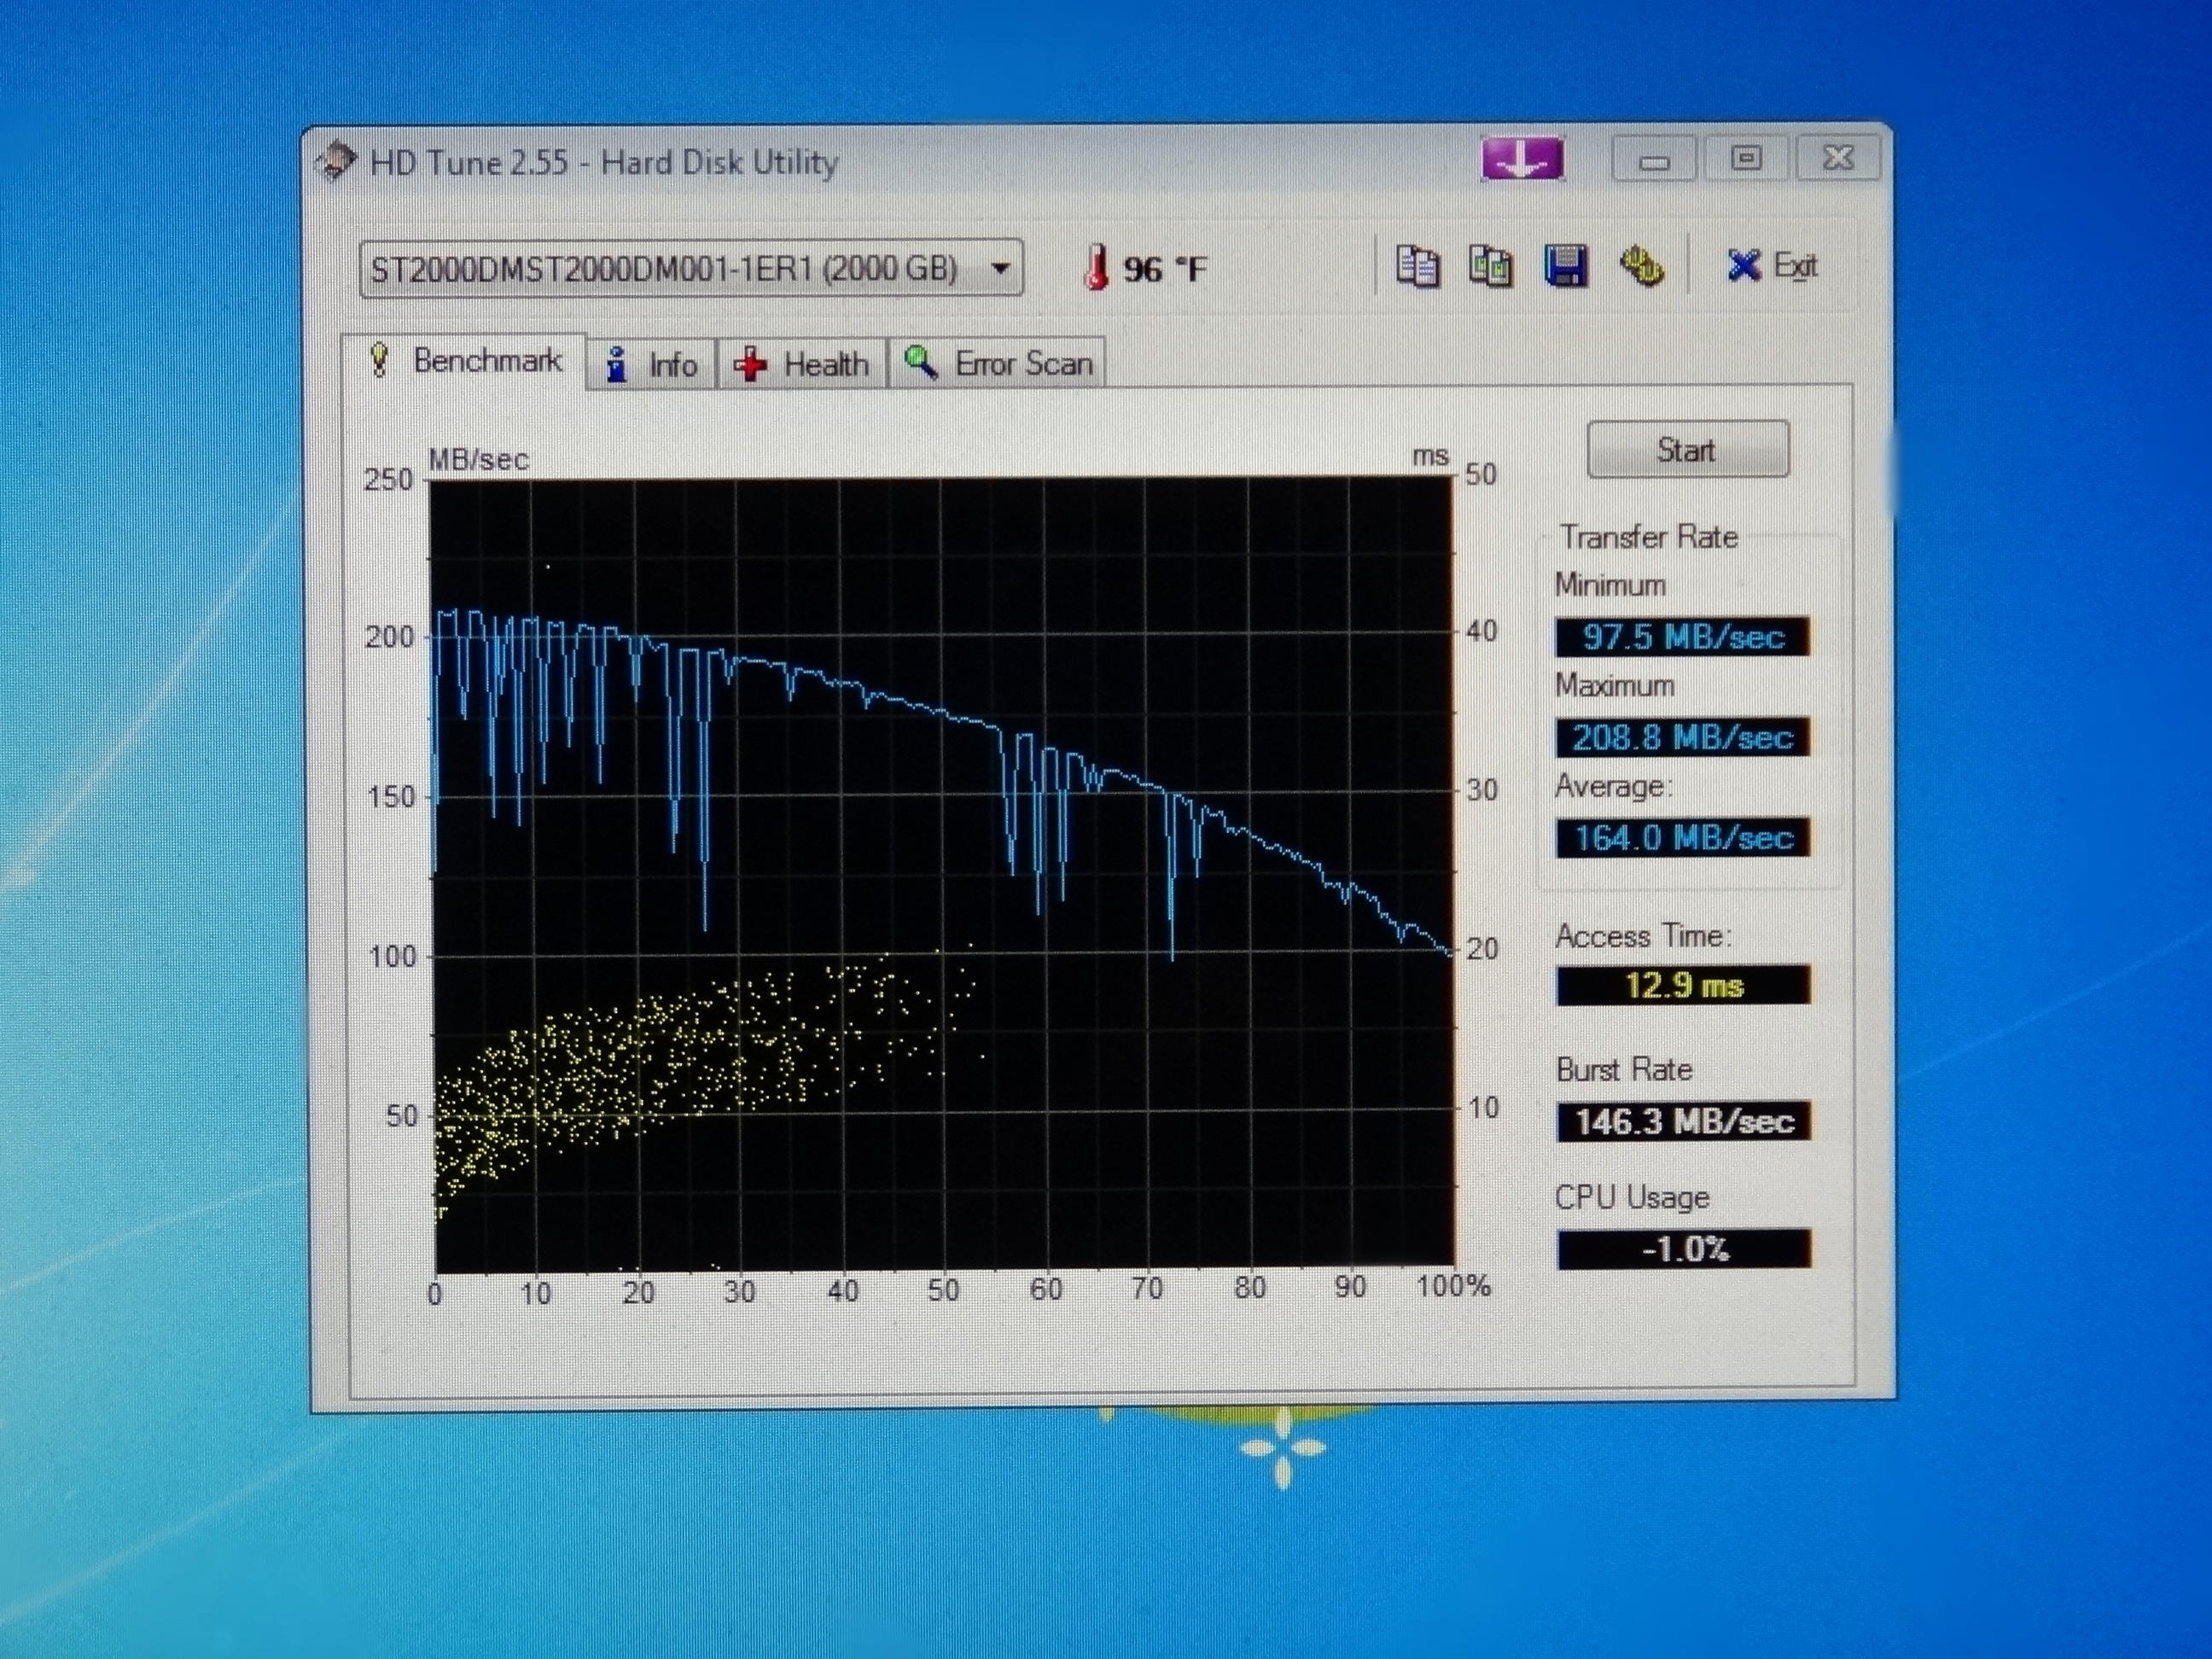Viewport: 2212px width, 1659px height.
Task: Open the options tools icon
Action: point(1641,266)
